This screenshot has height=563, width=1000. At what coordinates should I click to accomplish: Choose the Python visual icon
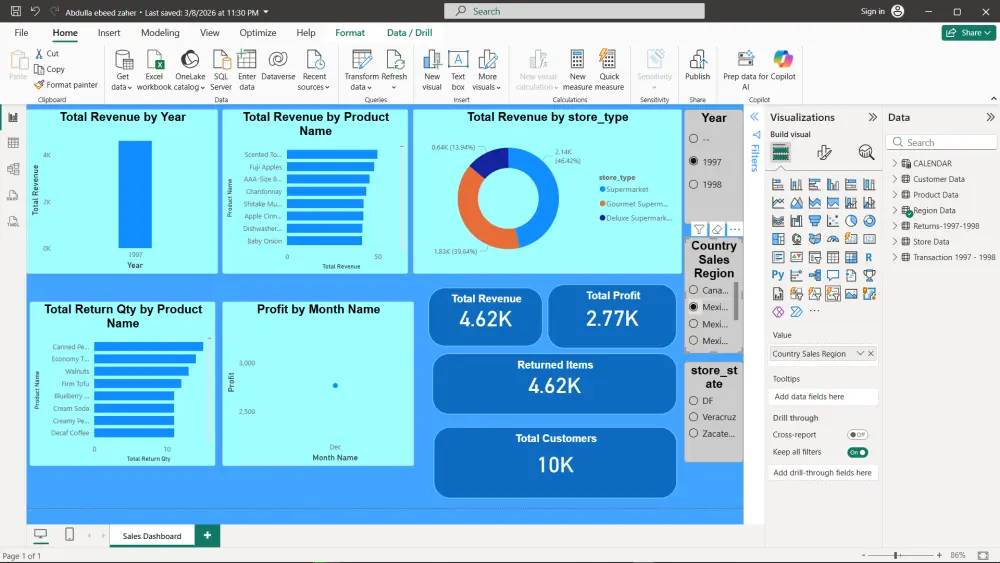tap(777, 275)
